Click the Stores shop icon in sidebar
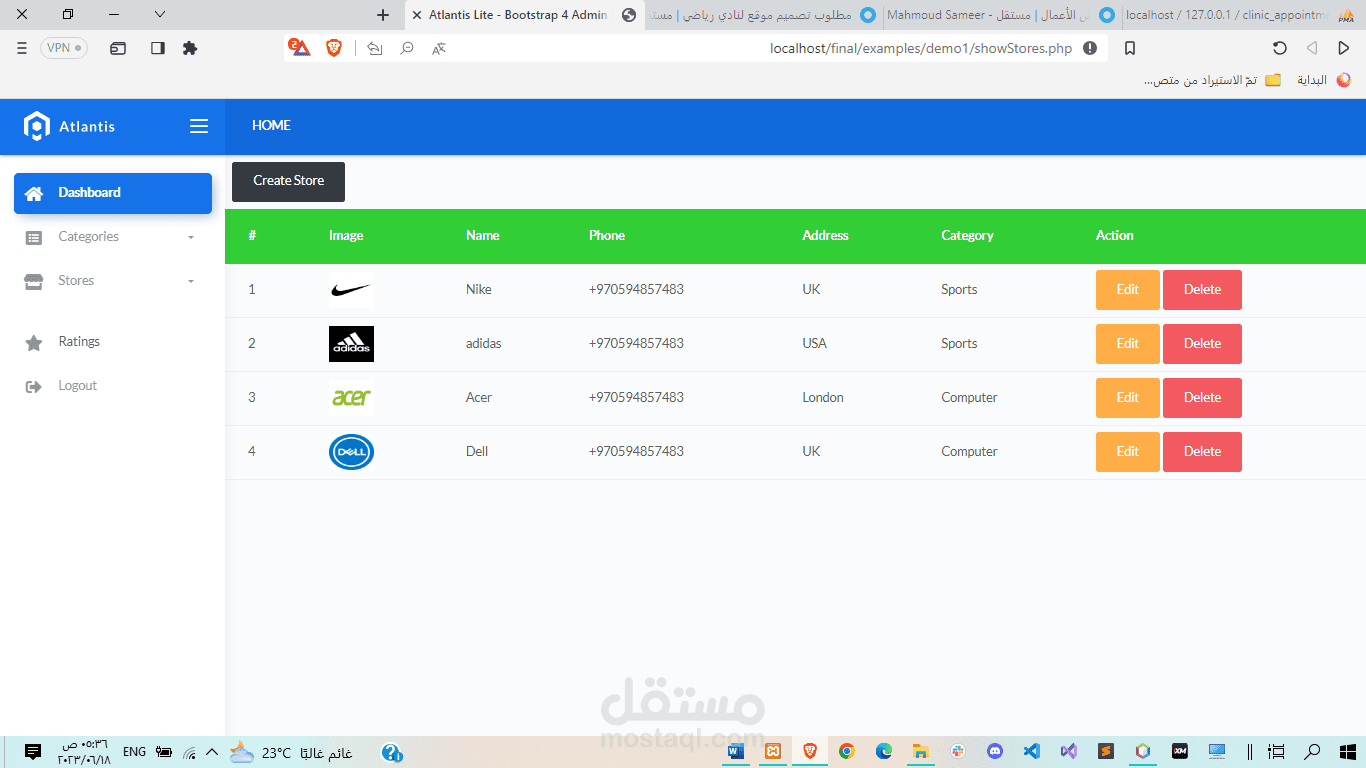 (34, 282)
